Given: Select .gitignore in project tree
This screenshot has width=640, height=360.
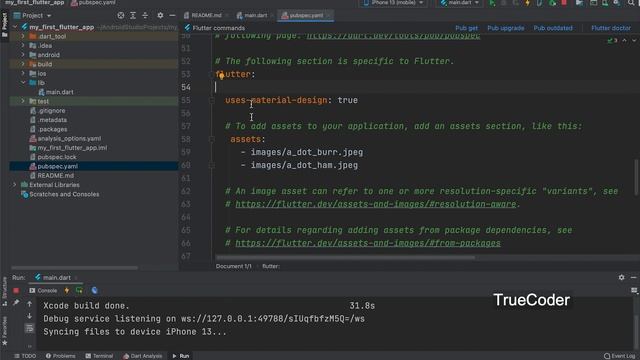Looking at the screenshot, I should [x=47, y=111].
